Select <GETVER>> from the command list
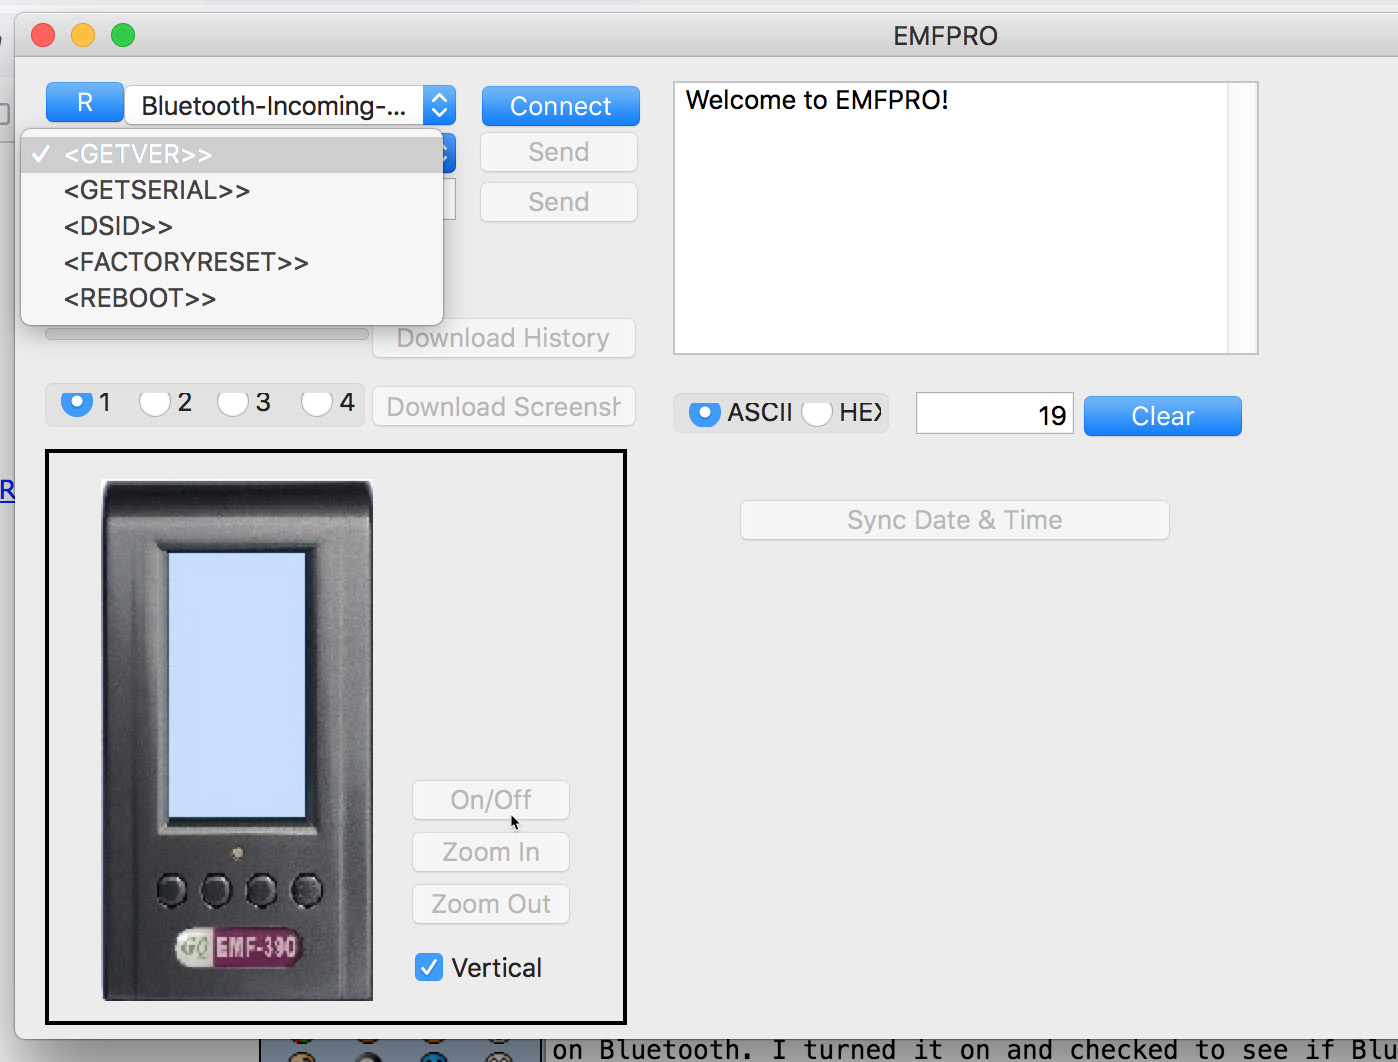The height and width of the screenshot is (1062, 1398). pos(232,154)
